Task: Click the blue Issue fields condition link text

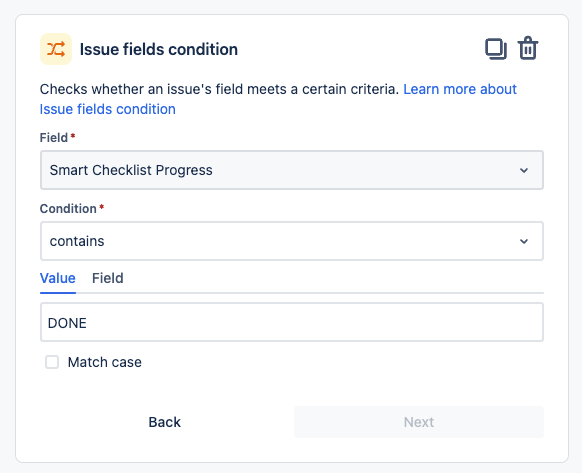Action: (108, 109)
